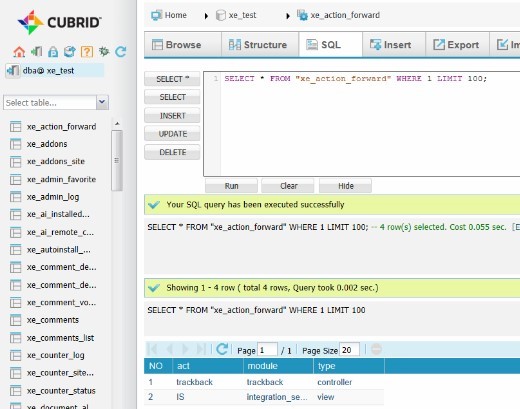Screen dimensions: 520x409
Task: Click Home in the breadcrumb
Action: click(x=169, y=15)
